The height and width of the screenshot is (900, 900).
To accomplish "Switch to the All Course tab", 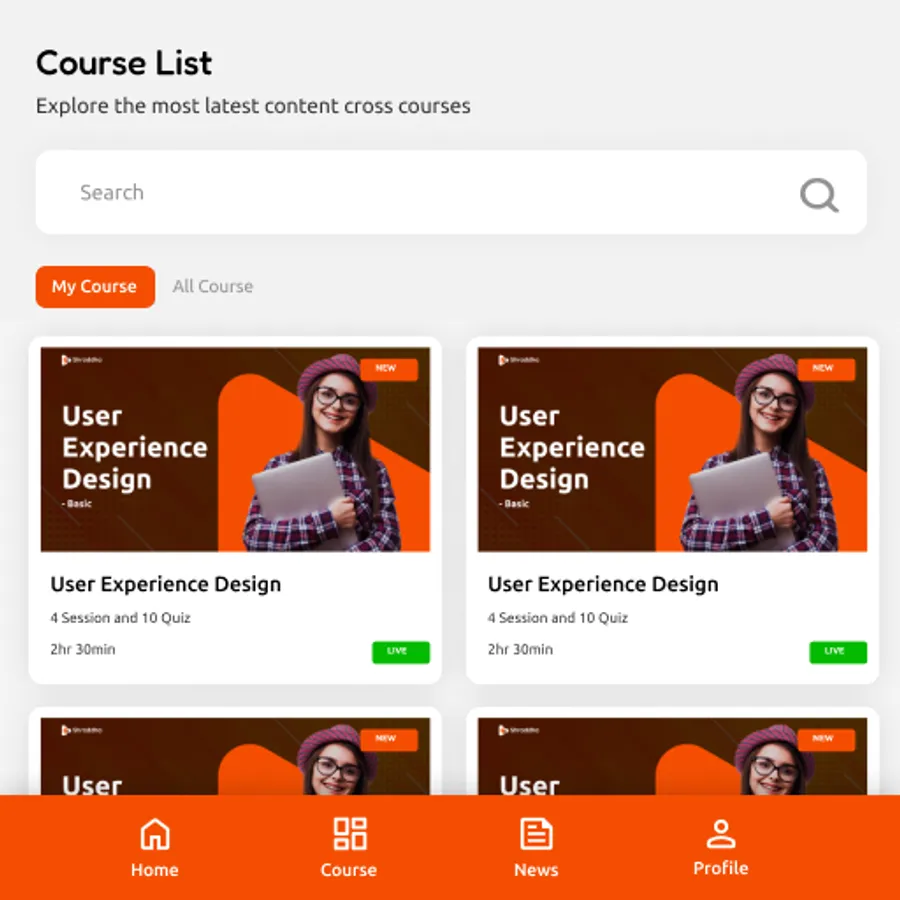I will point(213,286).
